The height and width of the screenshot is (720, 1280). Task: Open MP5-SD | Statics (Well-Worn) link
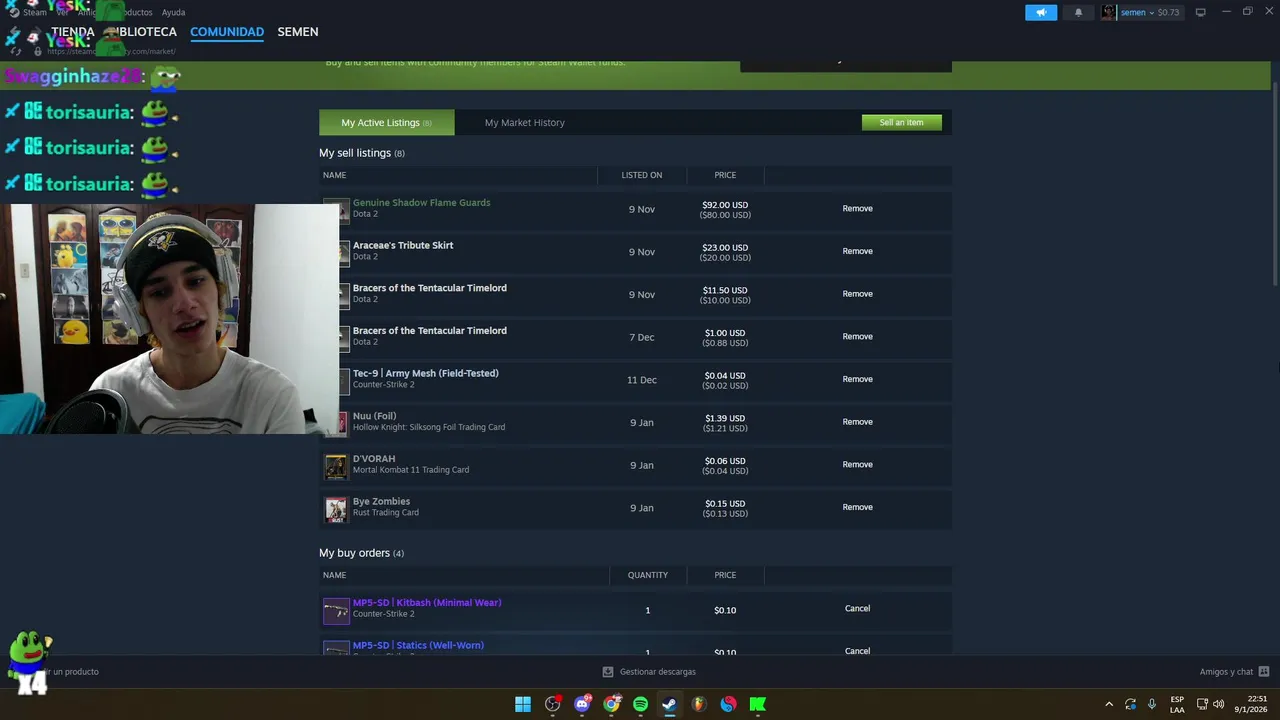(x=418, y=645)
